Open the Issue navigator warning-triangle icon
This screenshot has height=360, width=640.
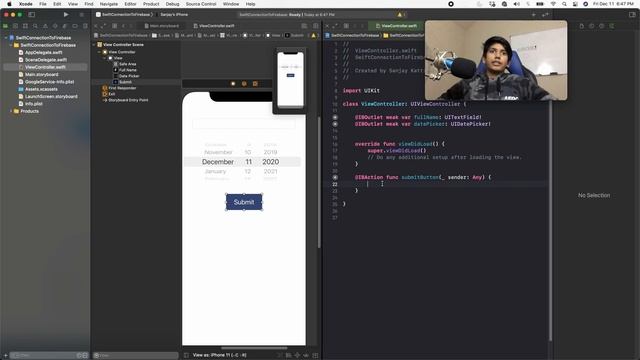[45, 26]
